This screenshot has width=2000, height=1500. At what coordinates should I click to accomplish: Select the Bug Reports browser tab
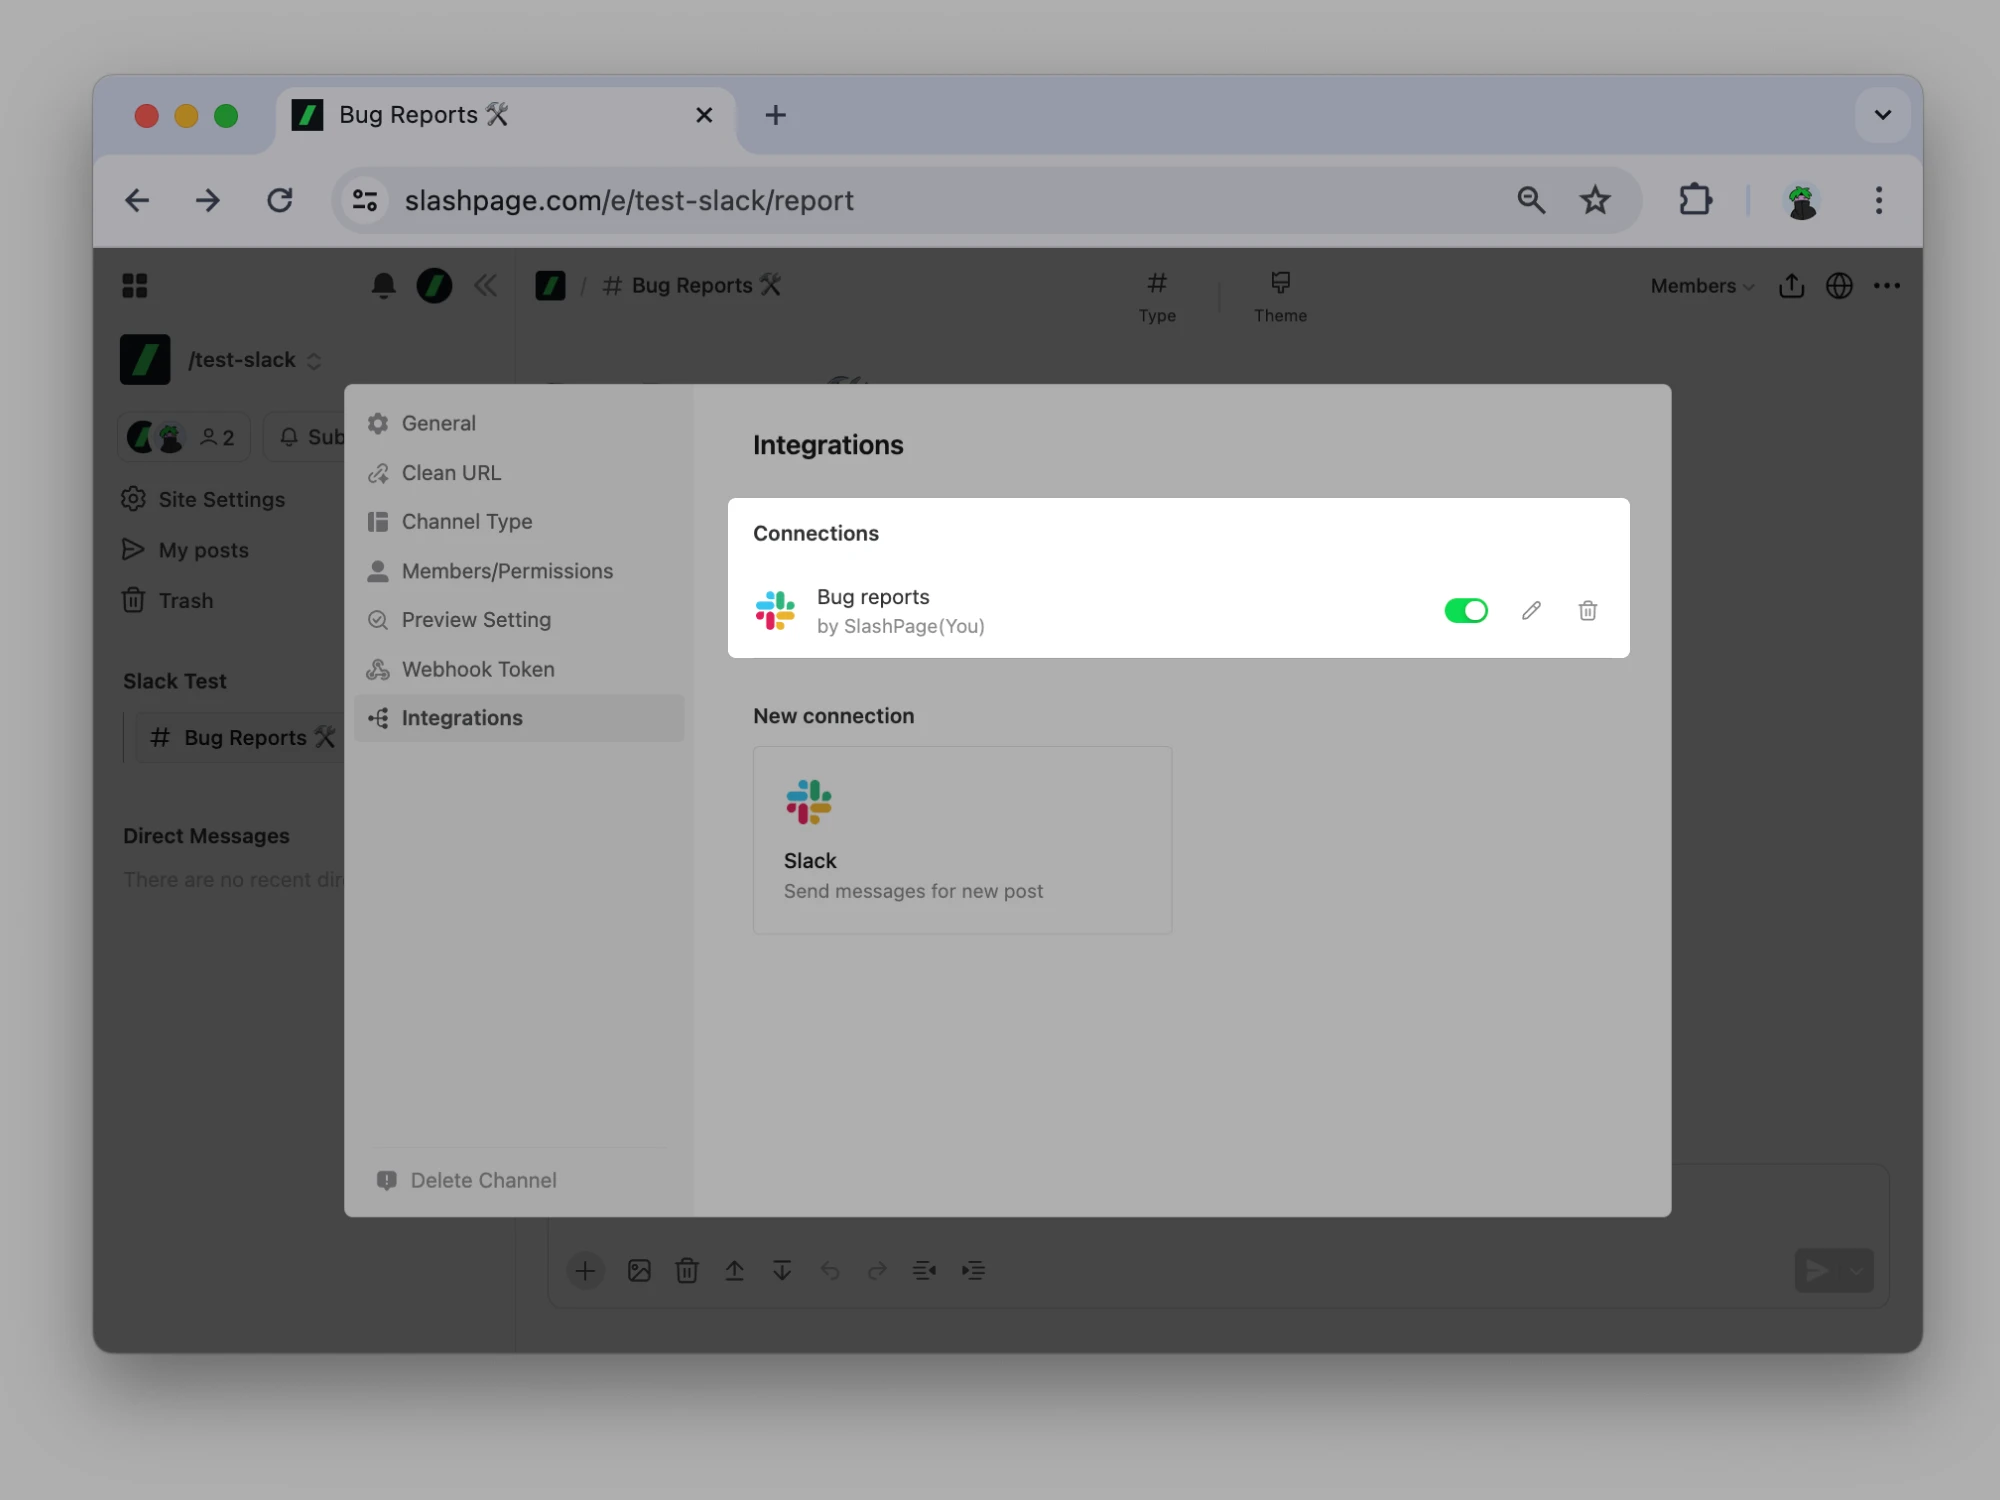506,116
